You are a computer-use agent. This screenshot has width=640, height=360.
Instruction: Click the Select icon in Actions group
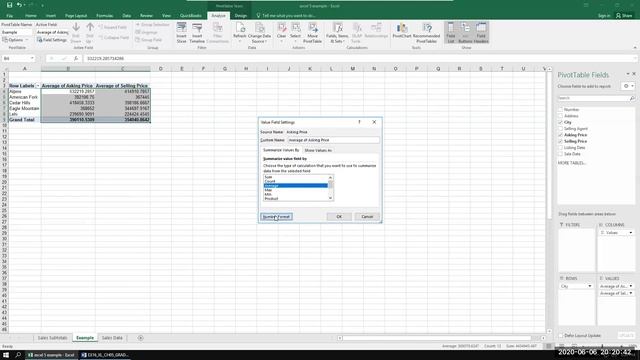point(296,27)
